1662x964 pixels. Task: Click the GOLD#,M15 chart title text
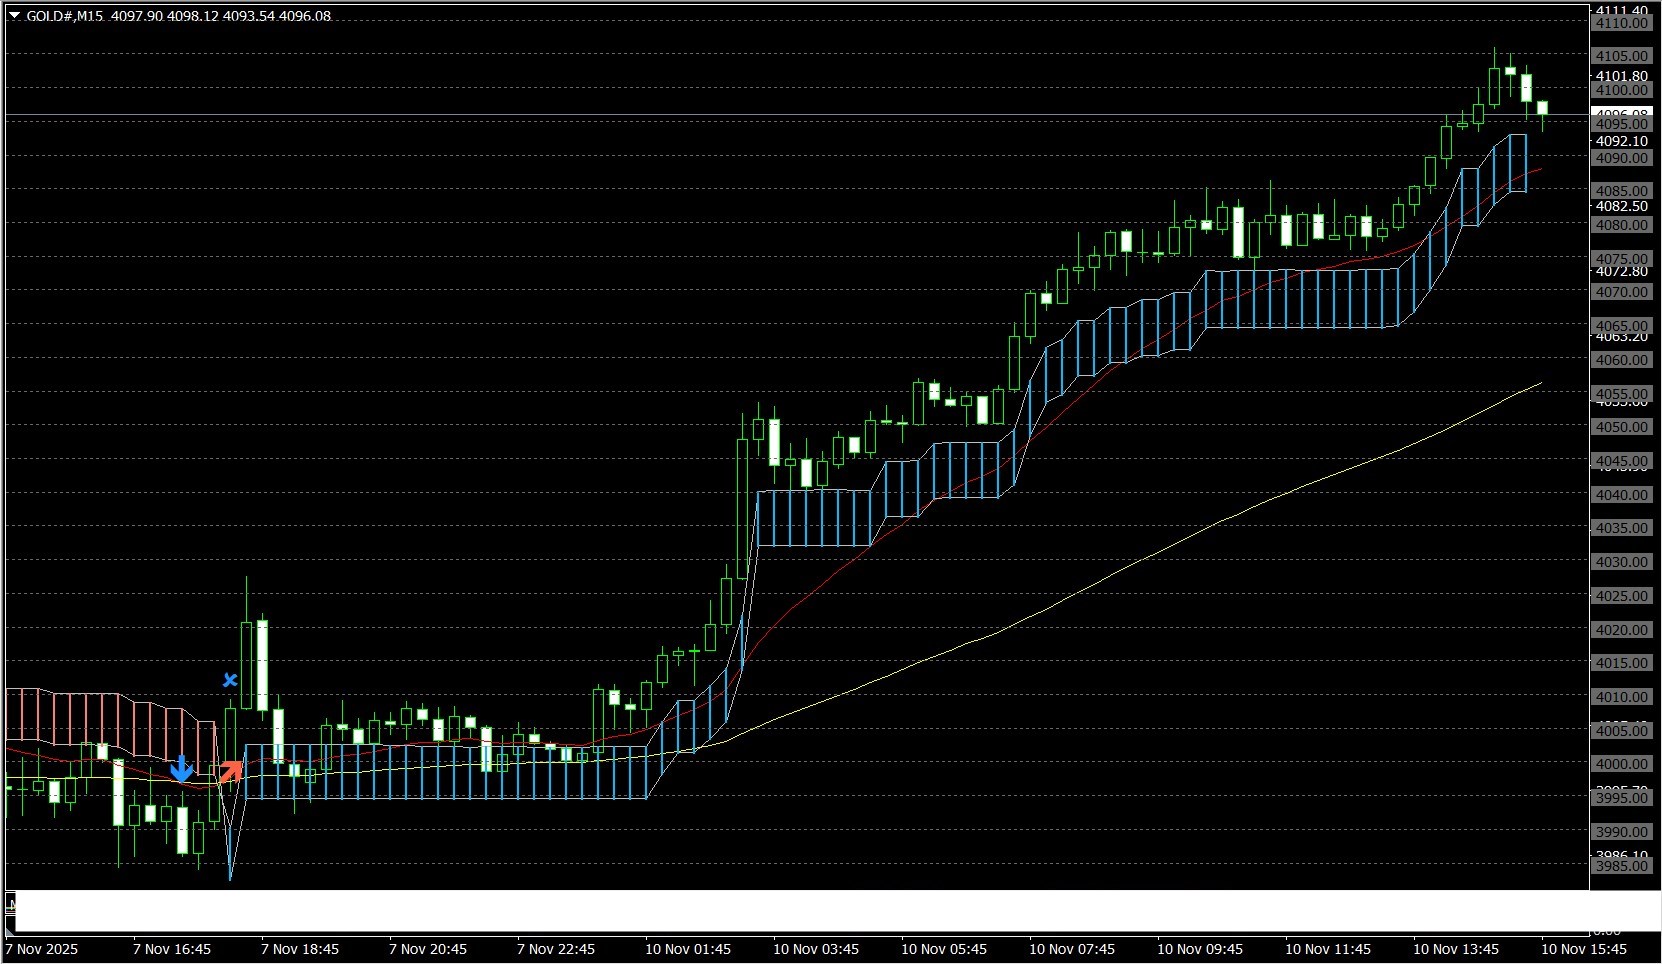(x=65, y=16)
